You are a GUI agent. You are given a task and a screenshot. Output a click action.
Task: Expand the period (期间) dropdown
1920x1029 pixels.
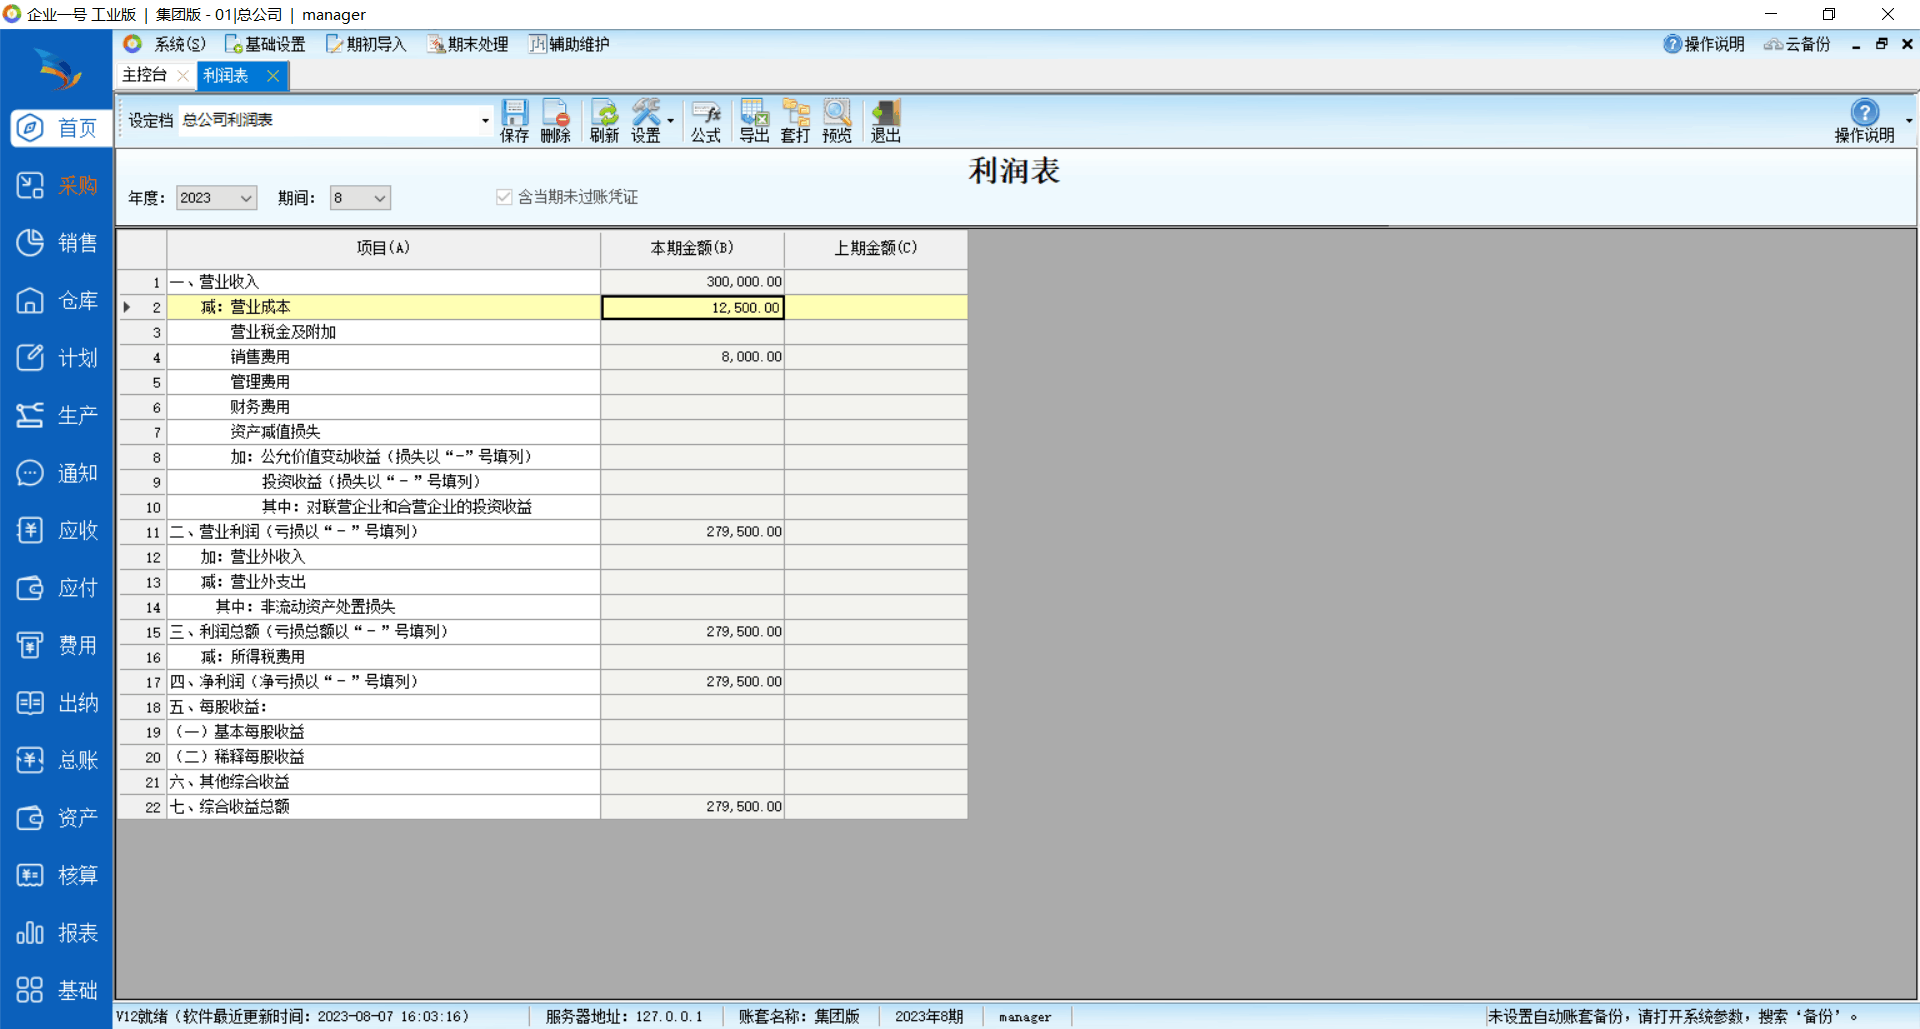click(x=379, y=198)
